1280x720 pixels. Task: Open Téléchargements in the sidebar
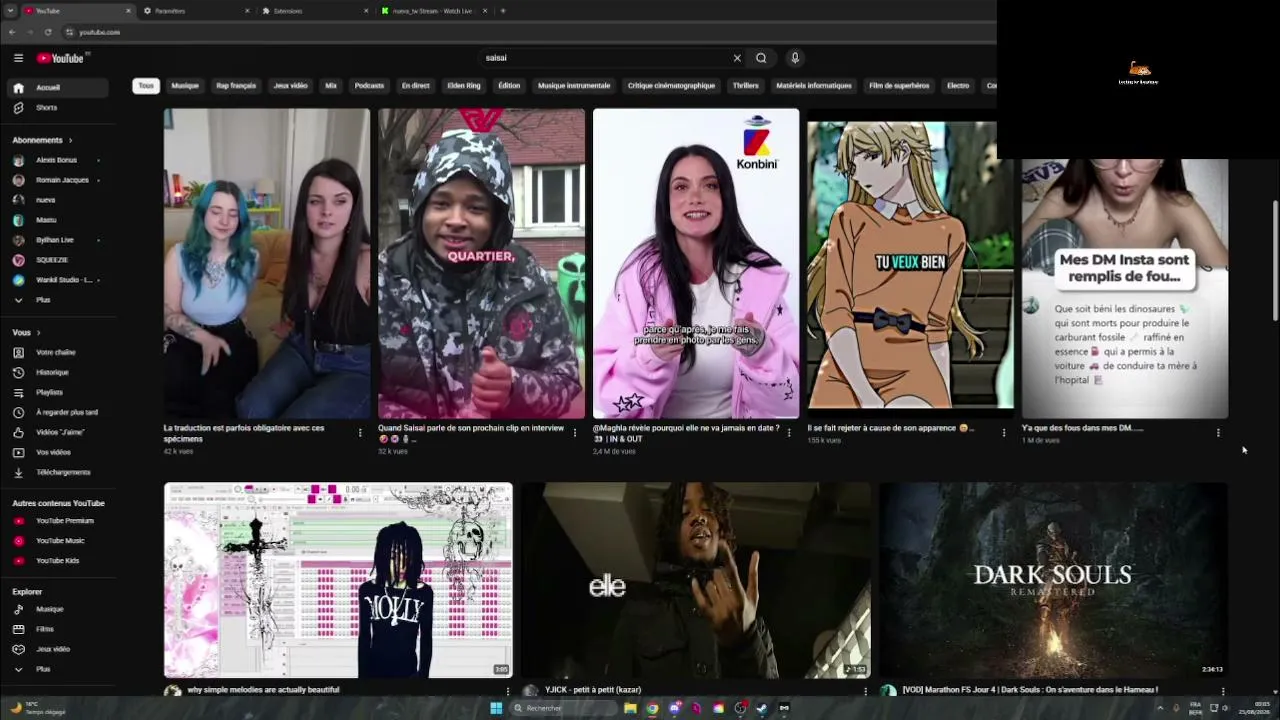[59, 472]
